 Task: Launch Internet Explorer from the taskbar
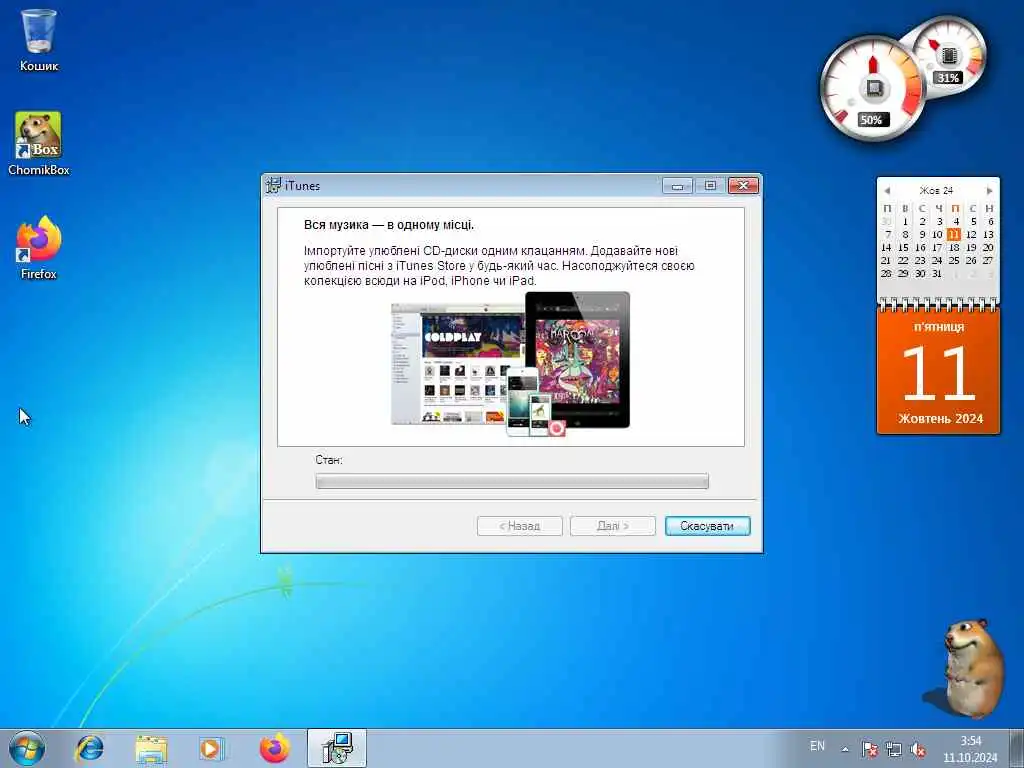point(89,748)
